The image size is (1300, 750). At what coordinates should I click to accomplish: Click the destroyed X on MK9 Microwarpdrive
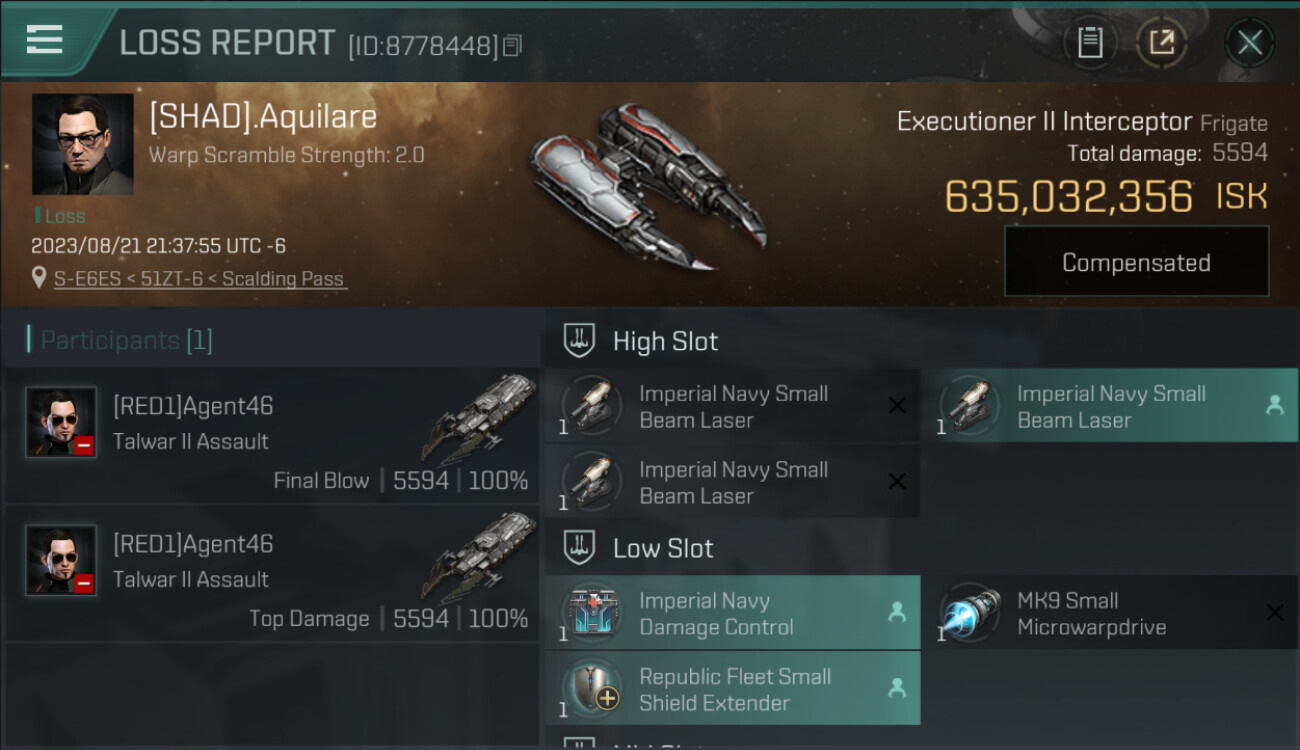point(1274,612)
